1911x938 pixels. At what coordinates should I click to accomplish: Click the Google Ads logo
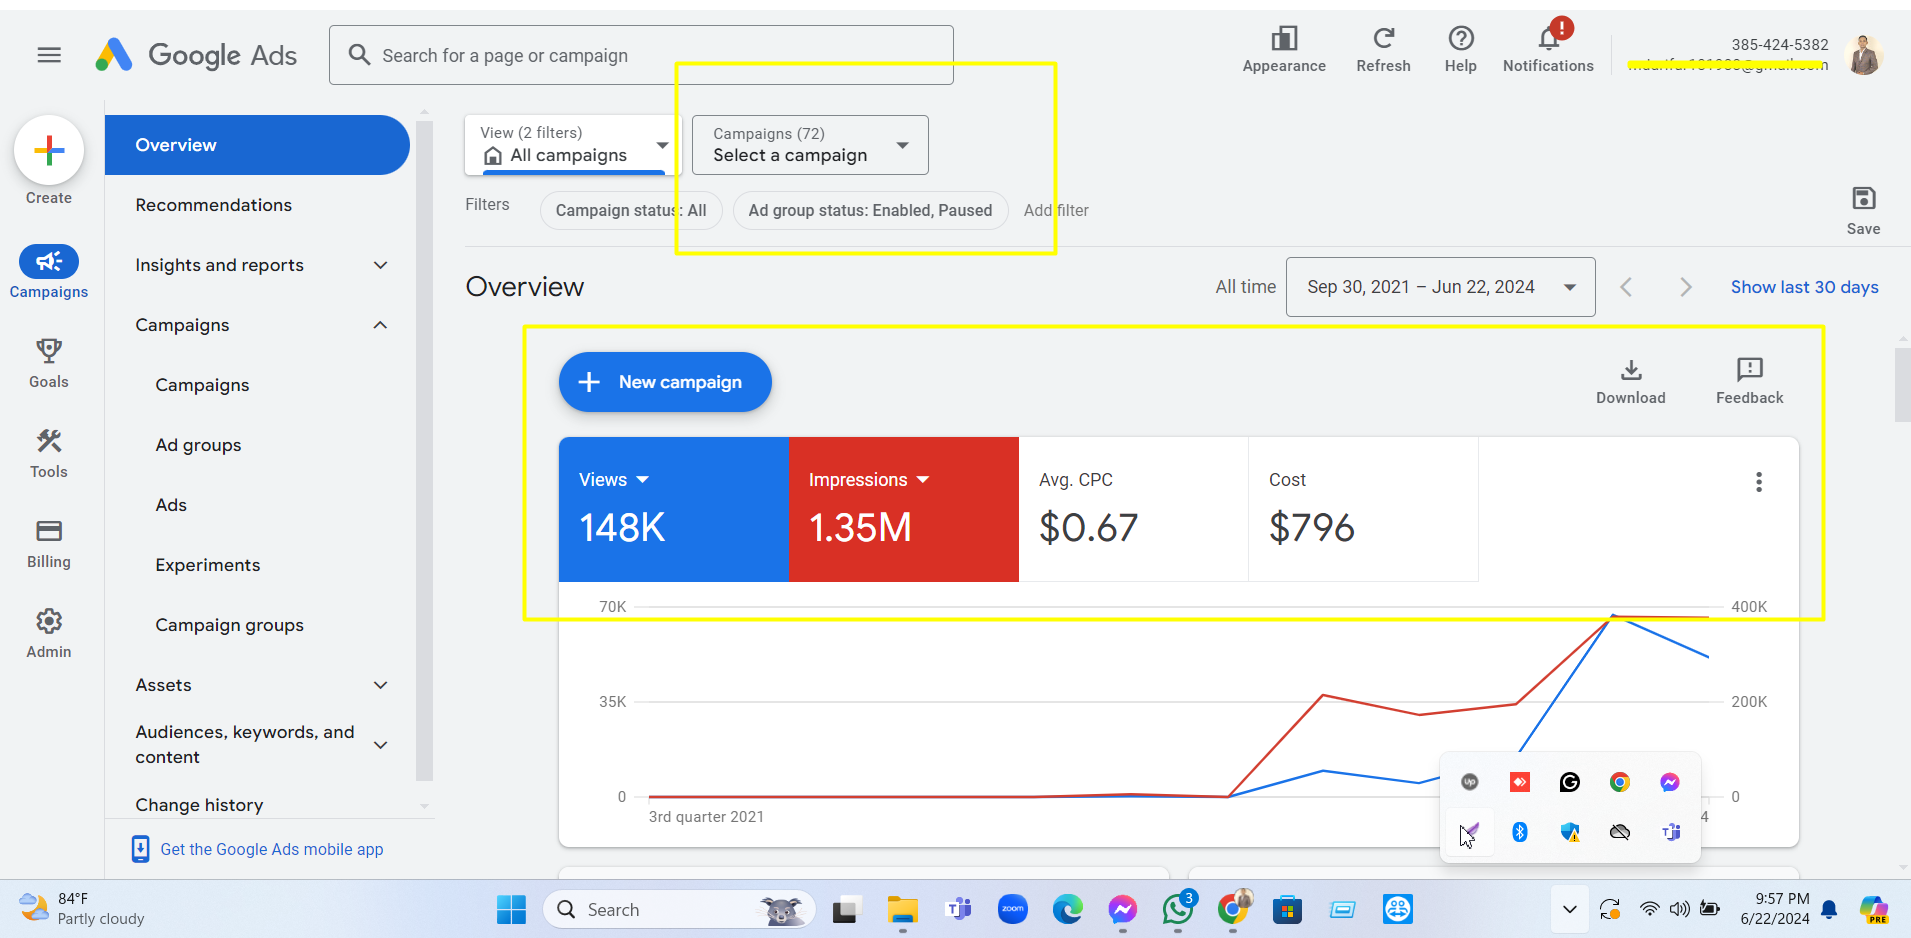197,55
